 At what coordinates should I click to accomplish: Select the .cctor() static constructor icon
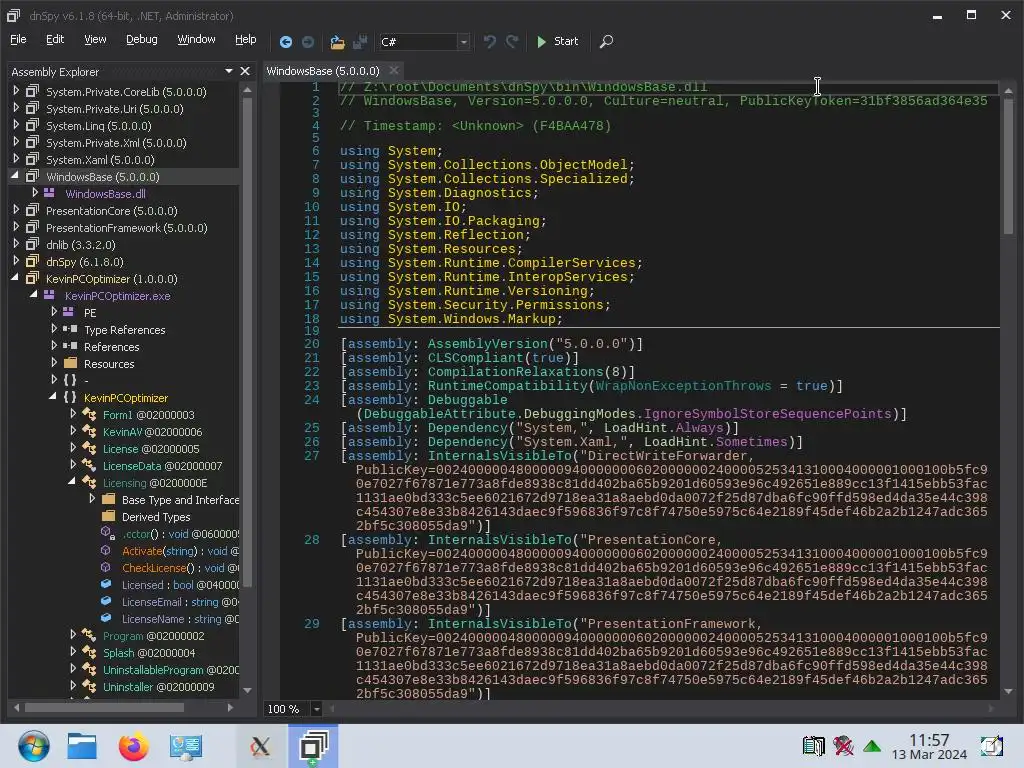point(107,533)
